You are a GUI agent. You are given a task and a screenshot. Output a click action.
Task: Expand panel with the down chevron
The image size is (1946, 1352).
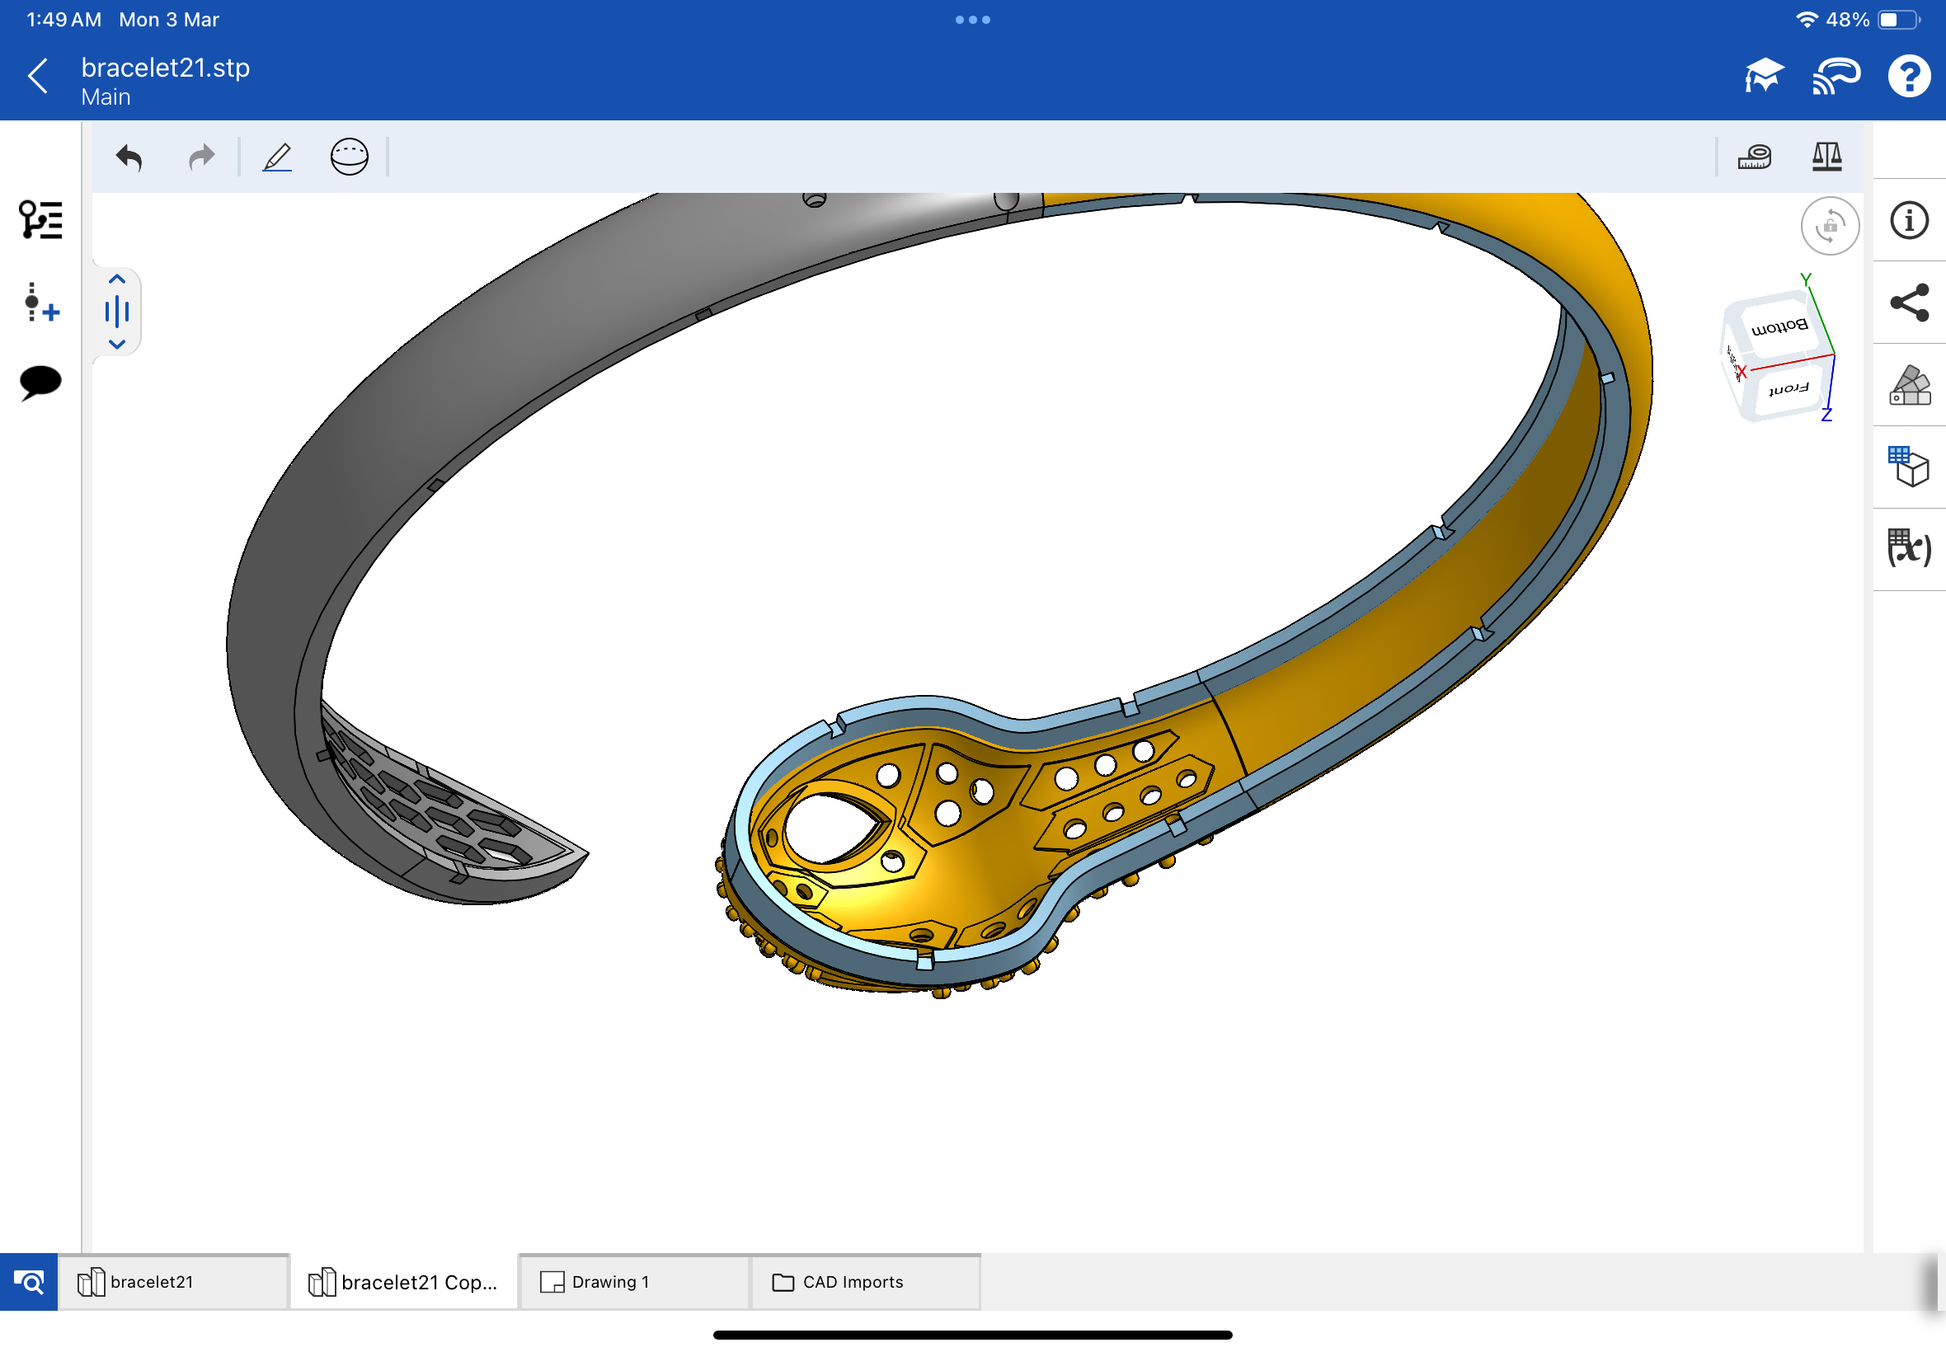(x=117, y=344)
